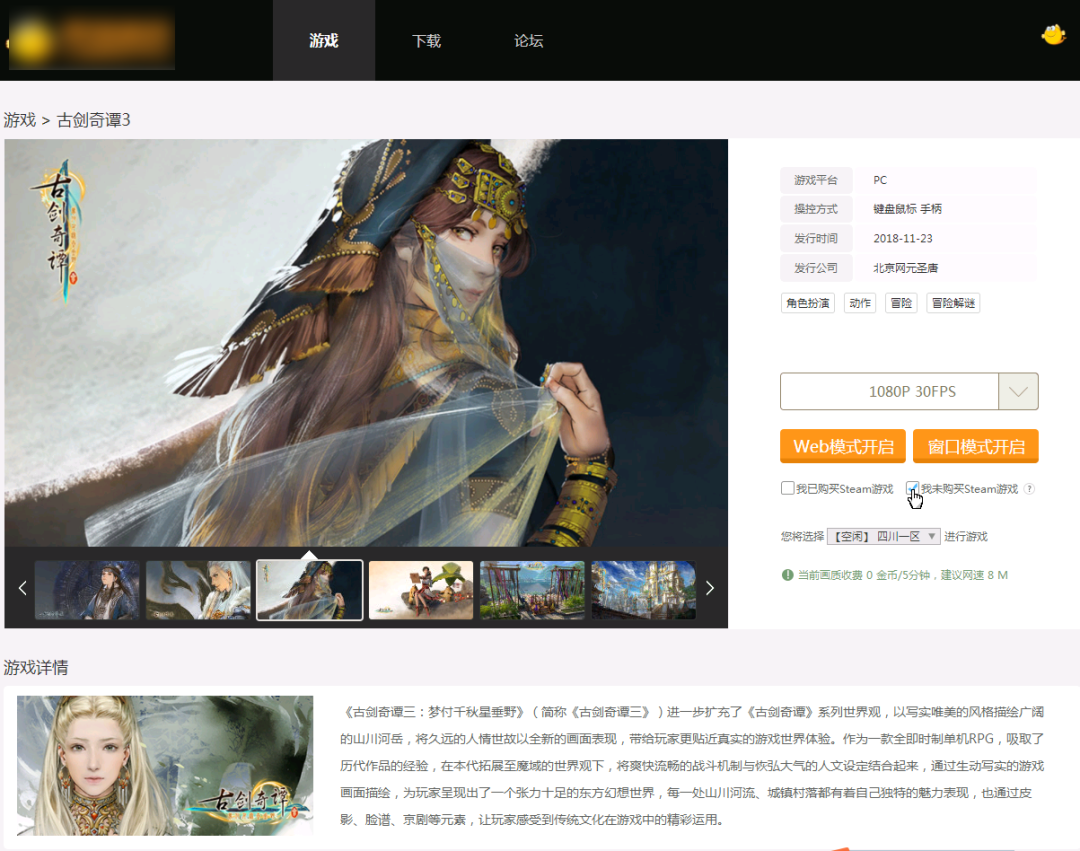Open the user avatar icon at top right
1080x851 pixels.
tap(1053, 34)
